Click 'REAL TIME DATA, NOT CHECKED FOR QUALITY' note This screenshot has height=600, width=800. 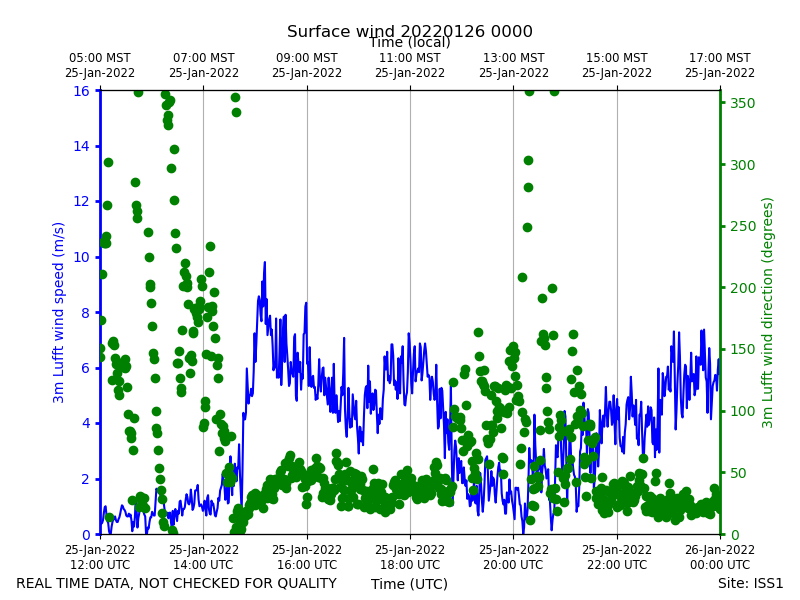(177, 583)
